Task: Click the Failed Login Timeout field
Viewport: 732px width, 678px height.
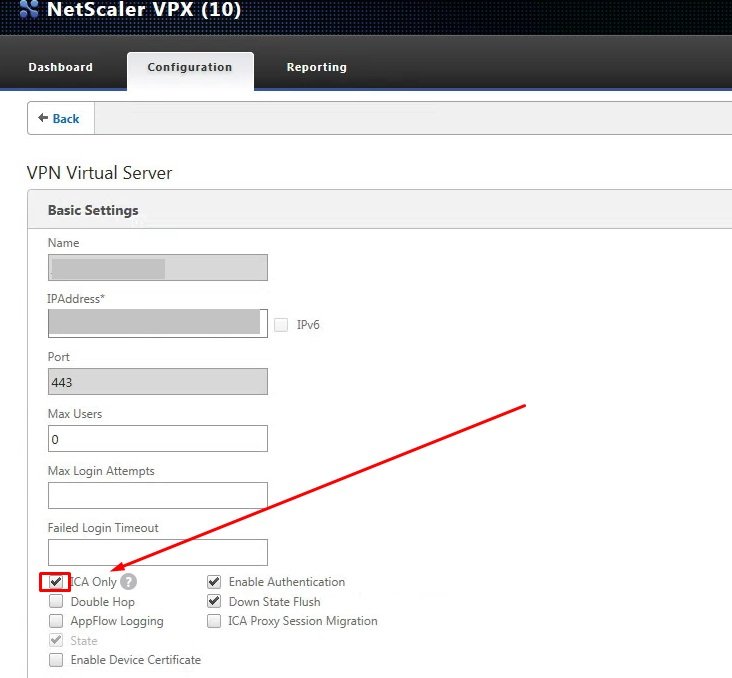Action: point(157,552)
